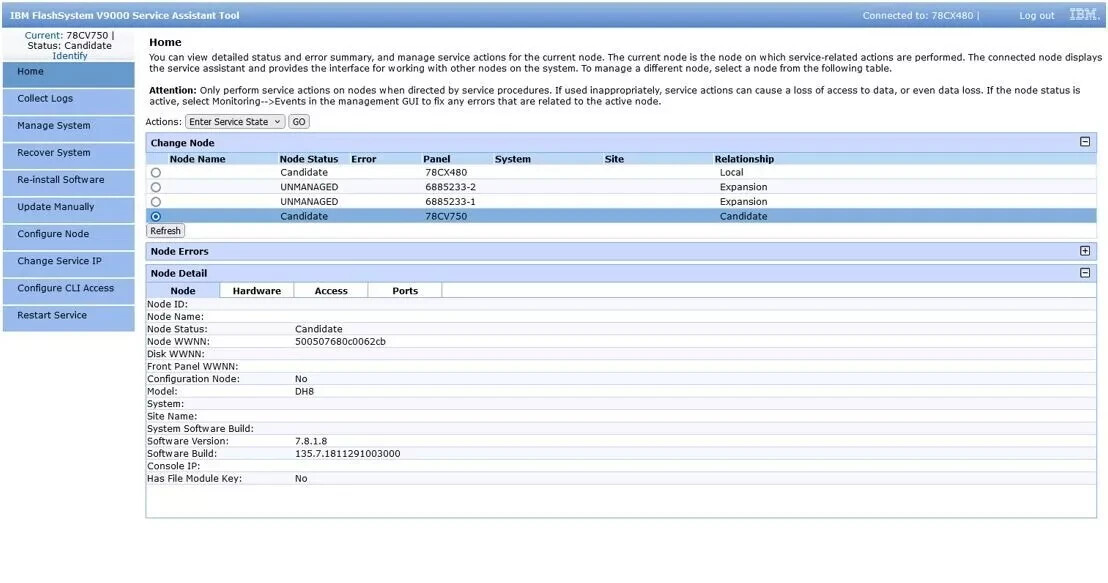Click the Site column header
This screenshot has width=1108, height=583.
[614, 159]
